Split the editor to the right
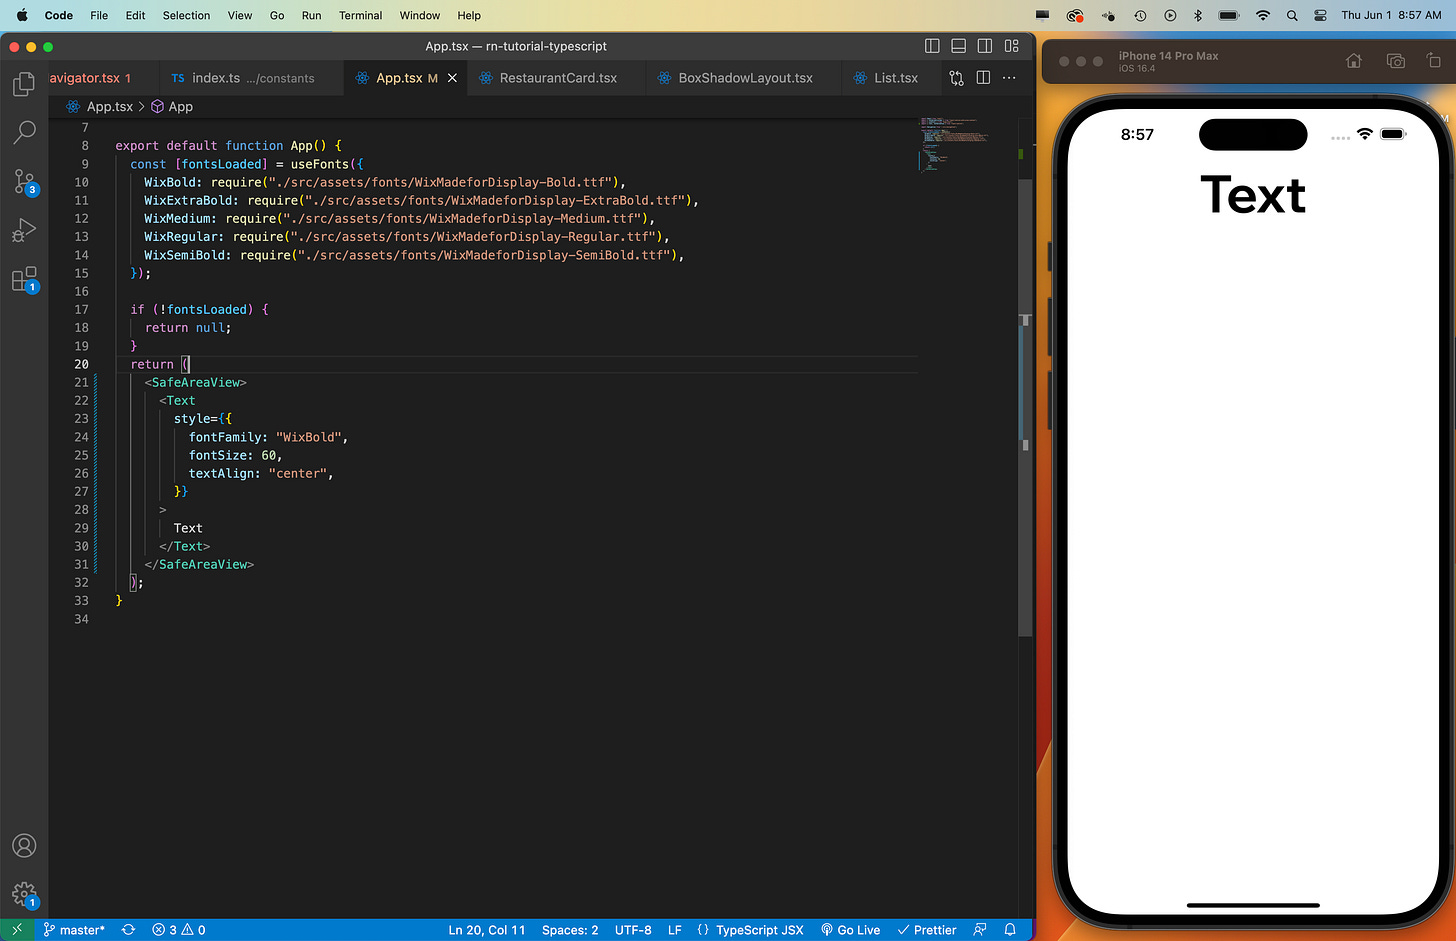The height and width of the screenshot is (941, 1456). tap(983, 78)
